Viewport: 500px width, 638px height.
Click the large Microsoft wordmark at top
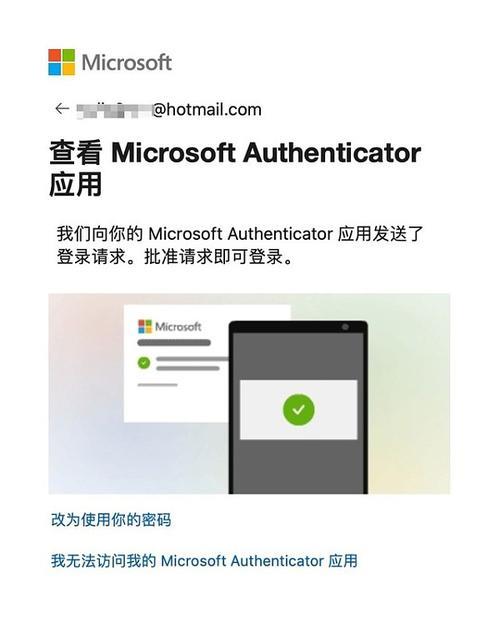(x=127, y=63)
